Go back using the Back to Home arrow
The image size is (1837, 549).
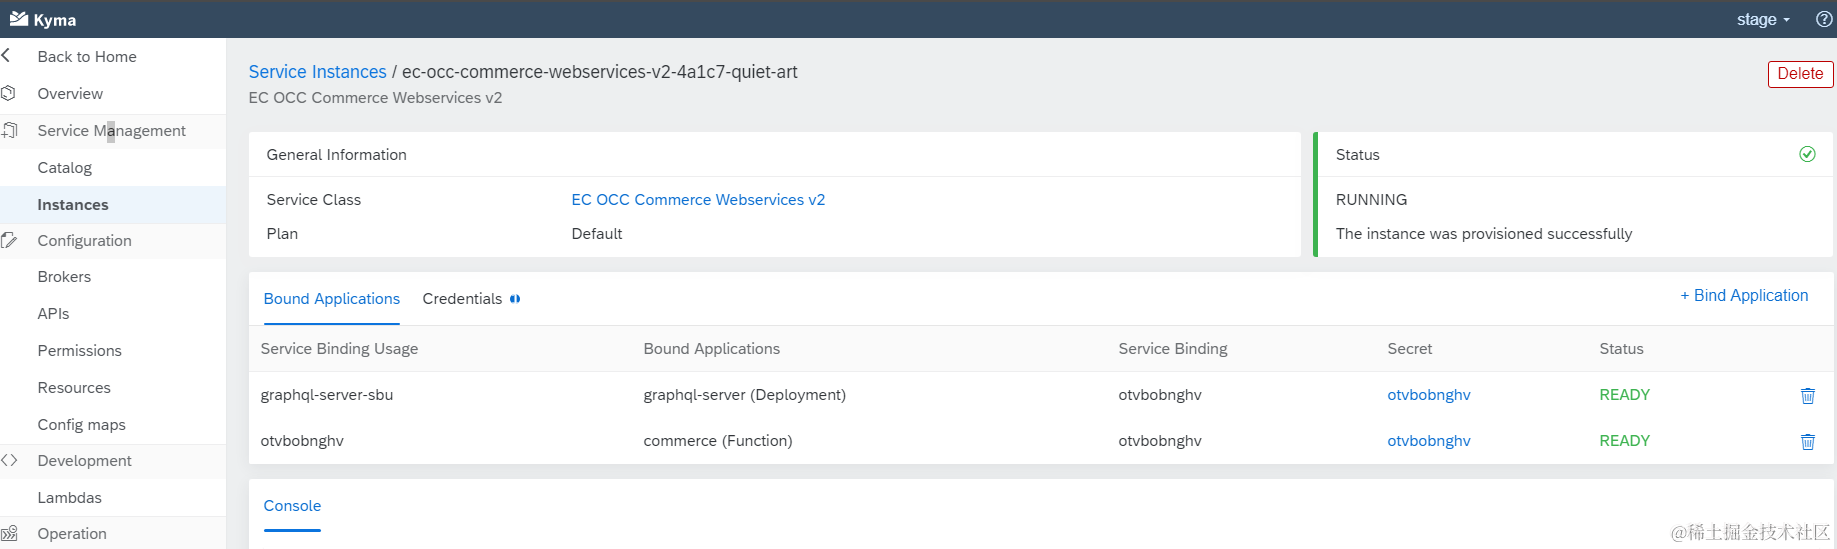tap(6, 57)
